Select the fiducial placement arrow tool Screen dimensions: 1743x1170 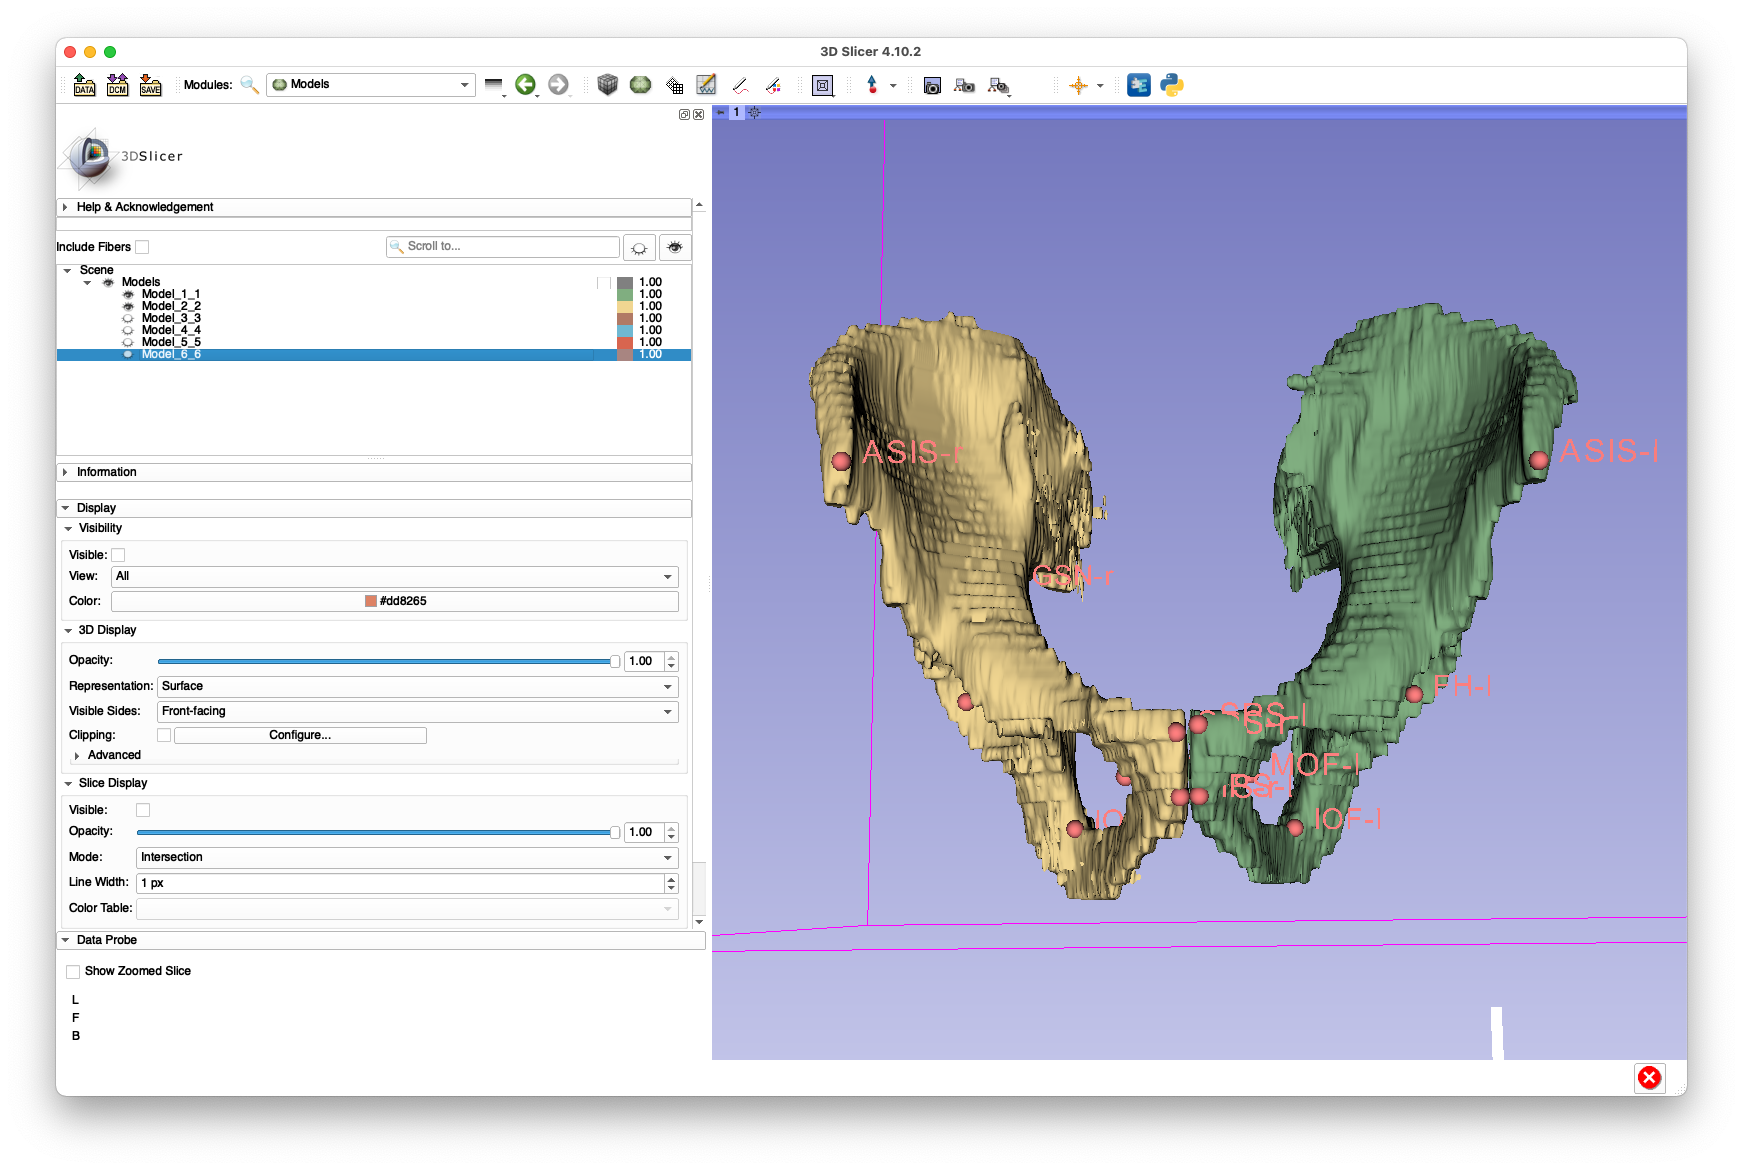872,85
